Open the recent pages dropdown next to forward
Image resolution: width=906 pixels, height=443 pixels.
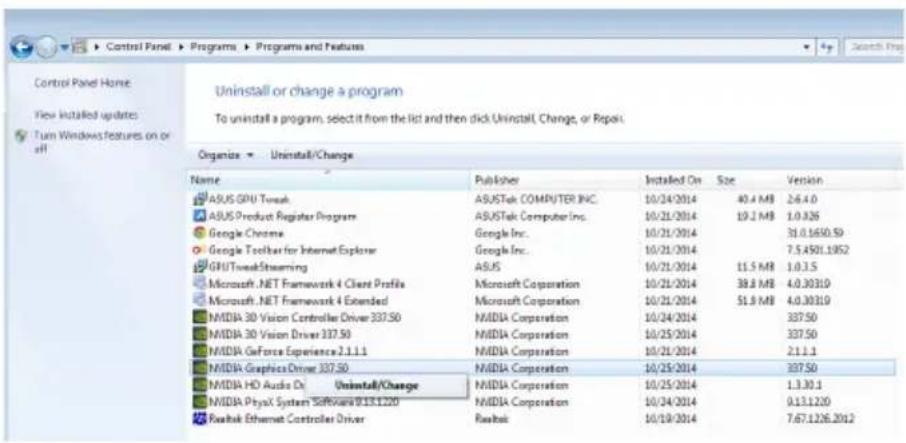click(62, 47)
